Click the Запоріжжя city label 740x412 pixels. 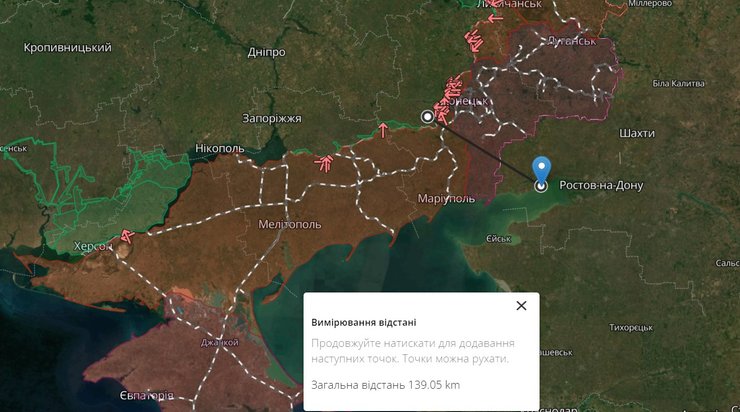pyautogui.click(x=272, y=118)
